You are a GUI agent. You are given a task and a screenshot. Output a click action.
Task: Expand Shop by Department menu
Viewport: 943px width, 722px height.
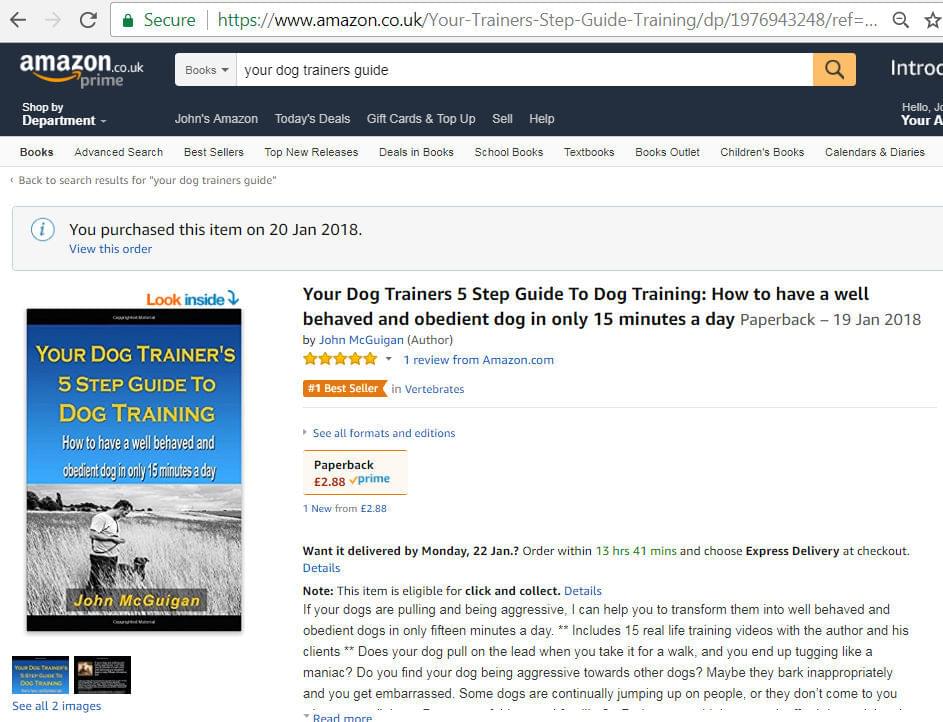[x=64, y=114]
